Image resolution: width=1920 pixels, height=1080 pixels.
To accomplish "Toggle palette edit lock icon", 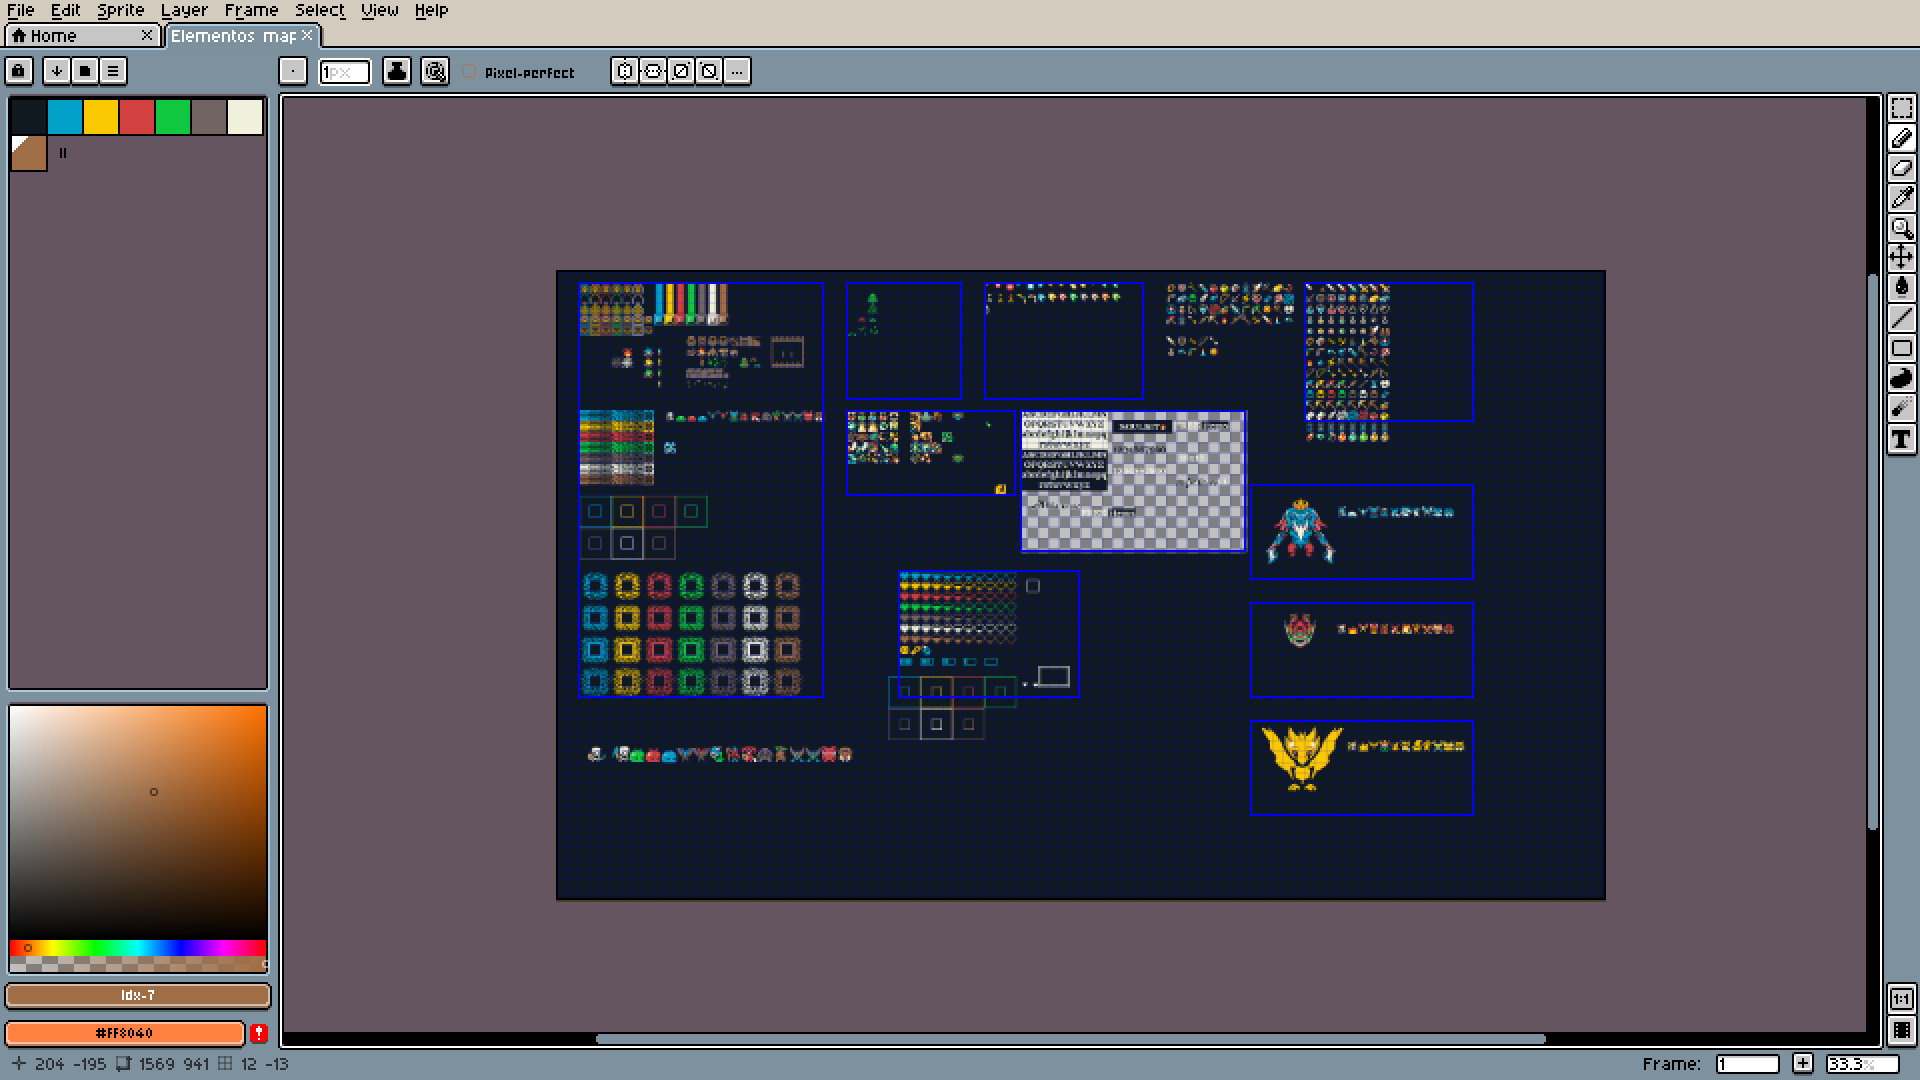I will point(19,71).
